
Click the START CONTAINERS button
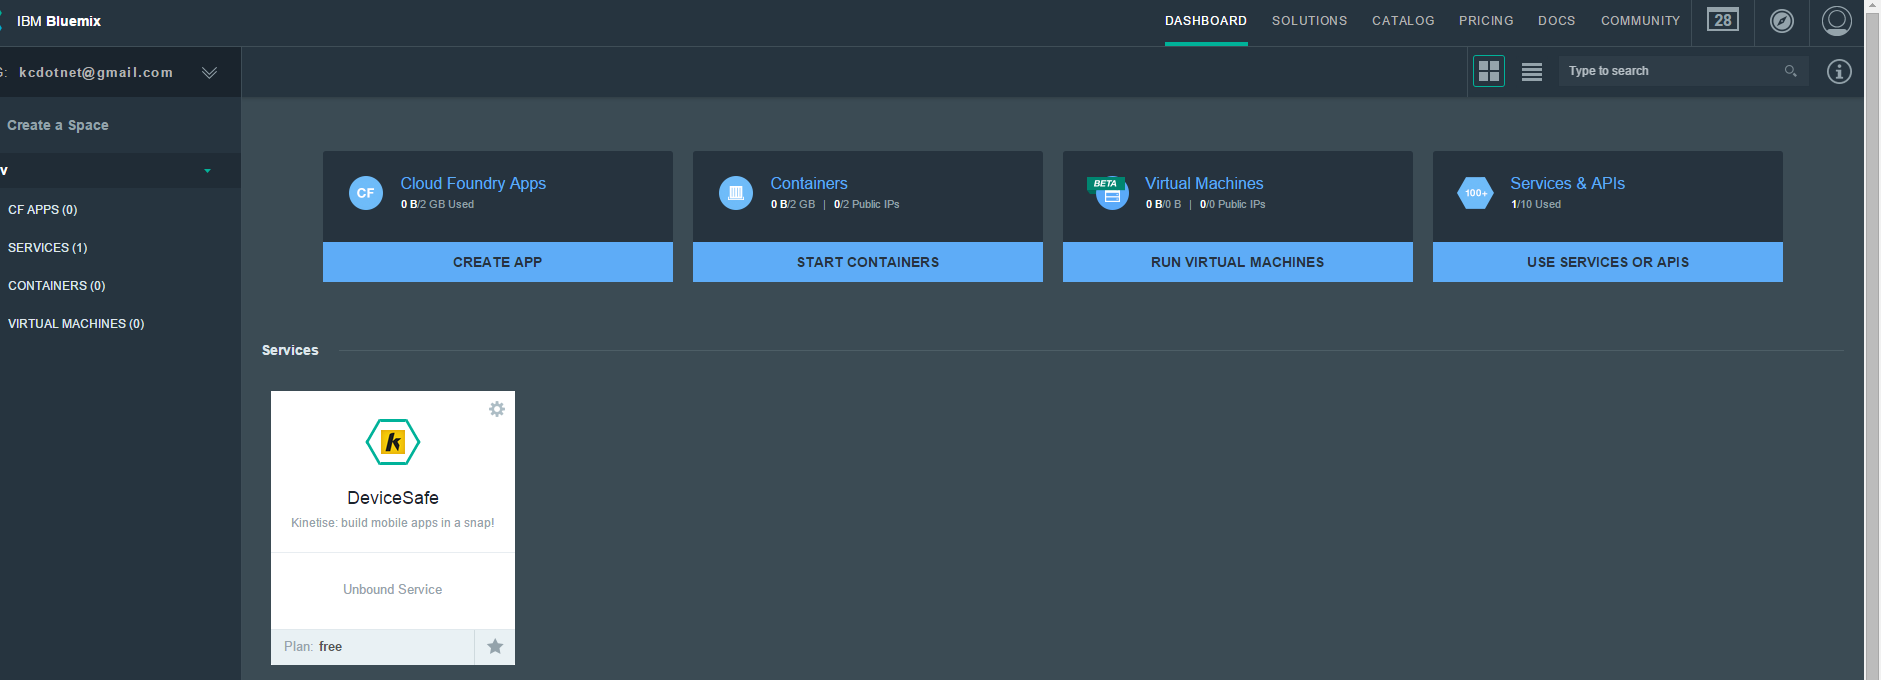pyautogui.click(x=868, y=262)
